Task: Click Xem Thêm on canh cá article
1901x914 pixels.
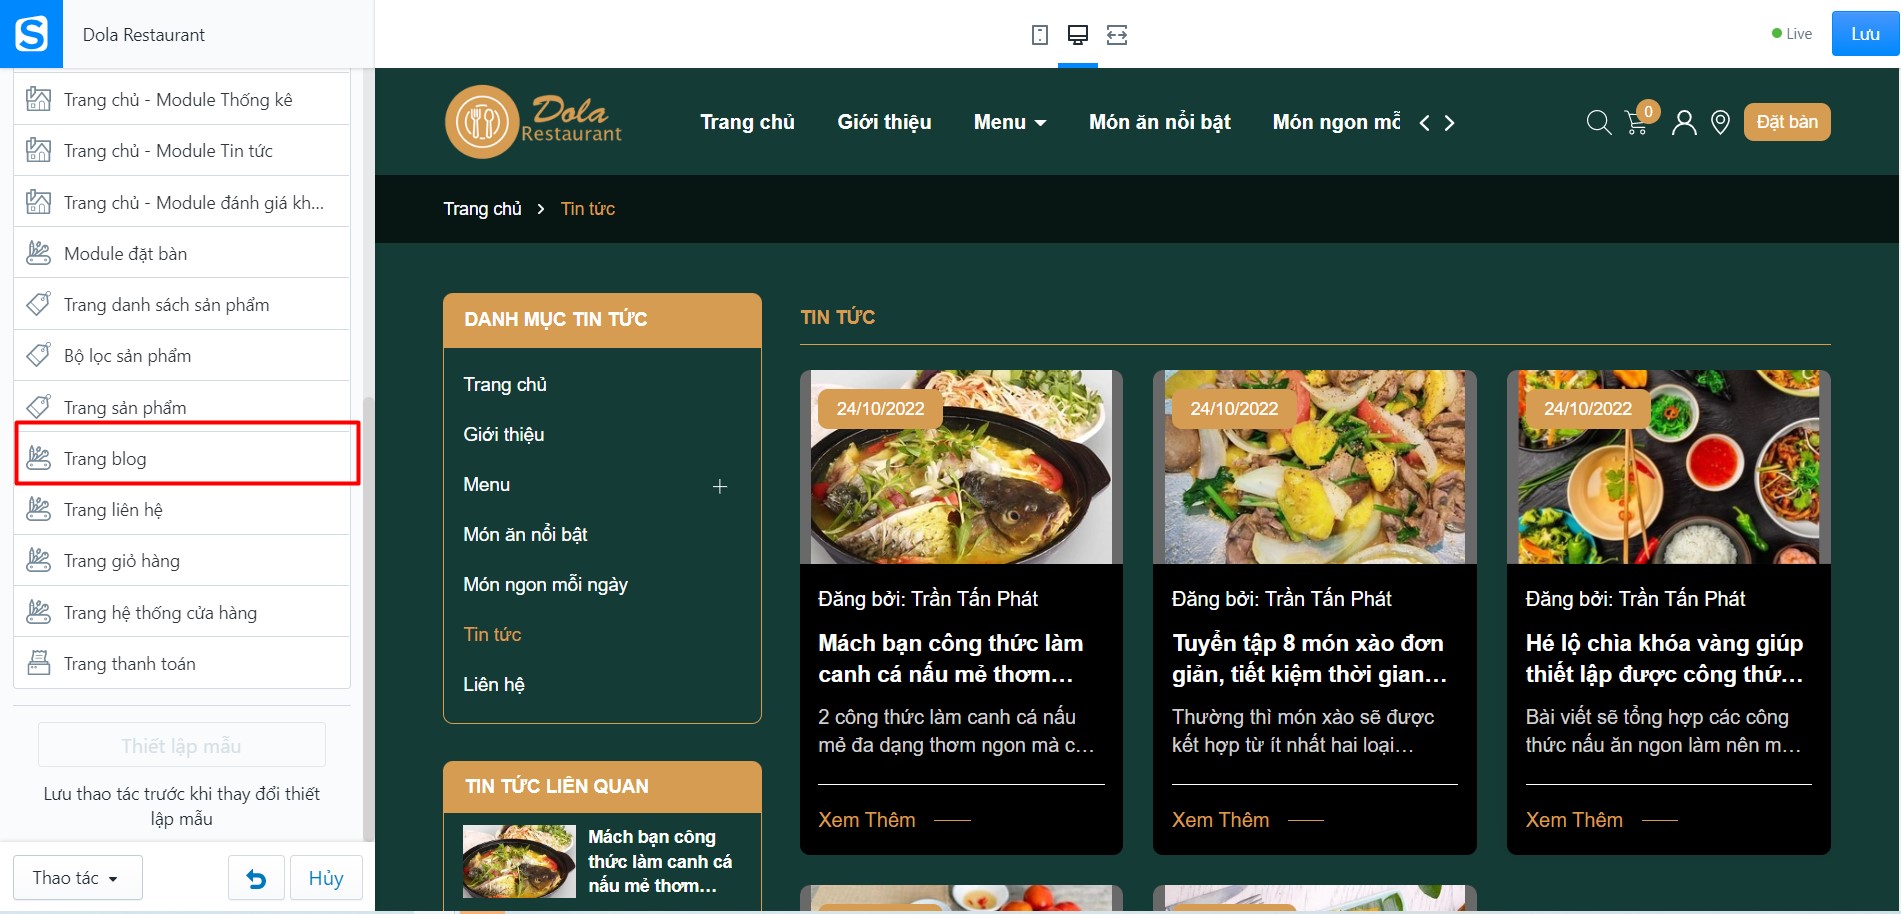Action: pos(894,820)
